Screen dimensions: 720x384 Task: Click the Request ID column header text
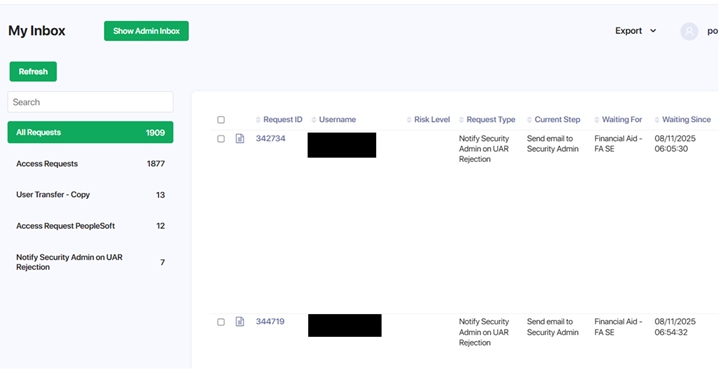tap(283, 119)
